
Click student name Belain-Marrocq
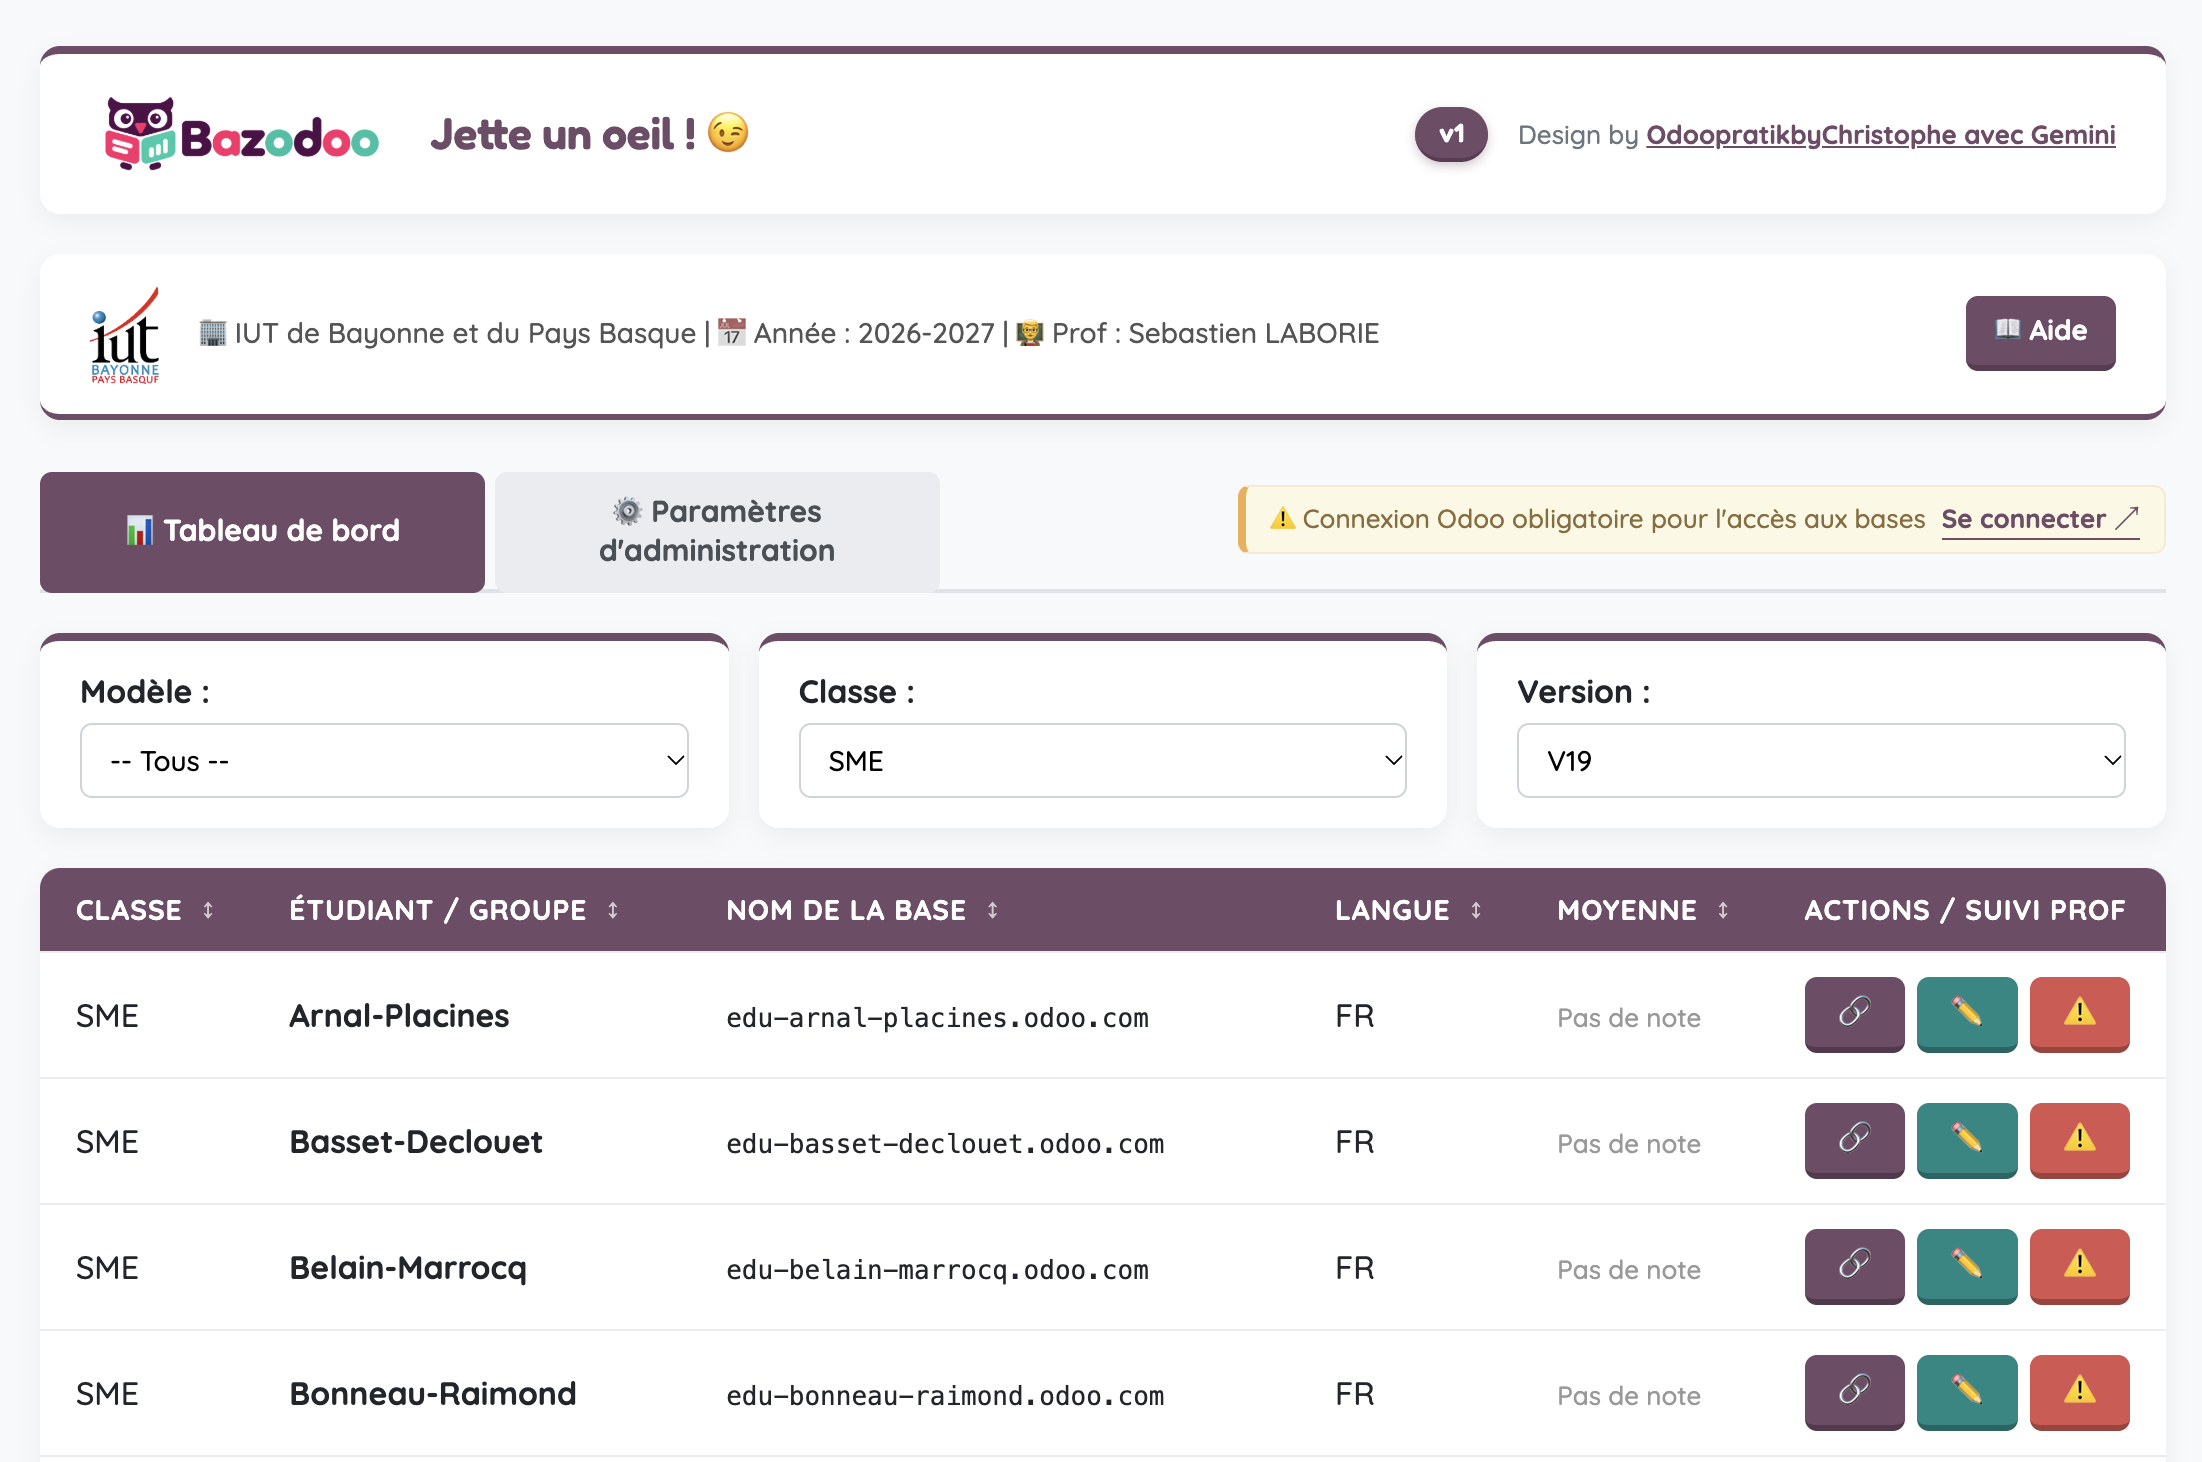click(x=408, y=1268)
